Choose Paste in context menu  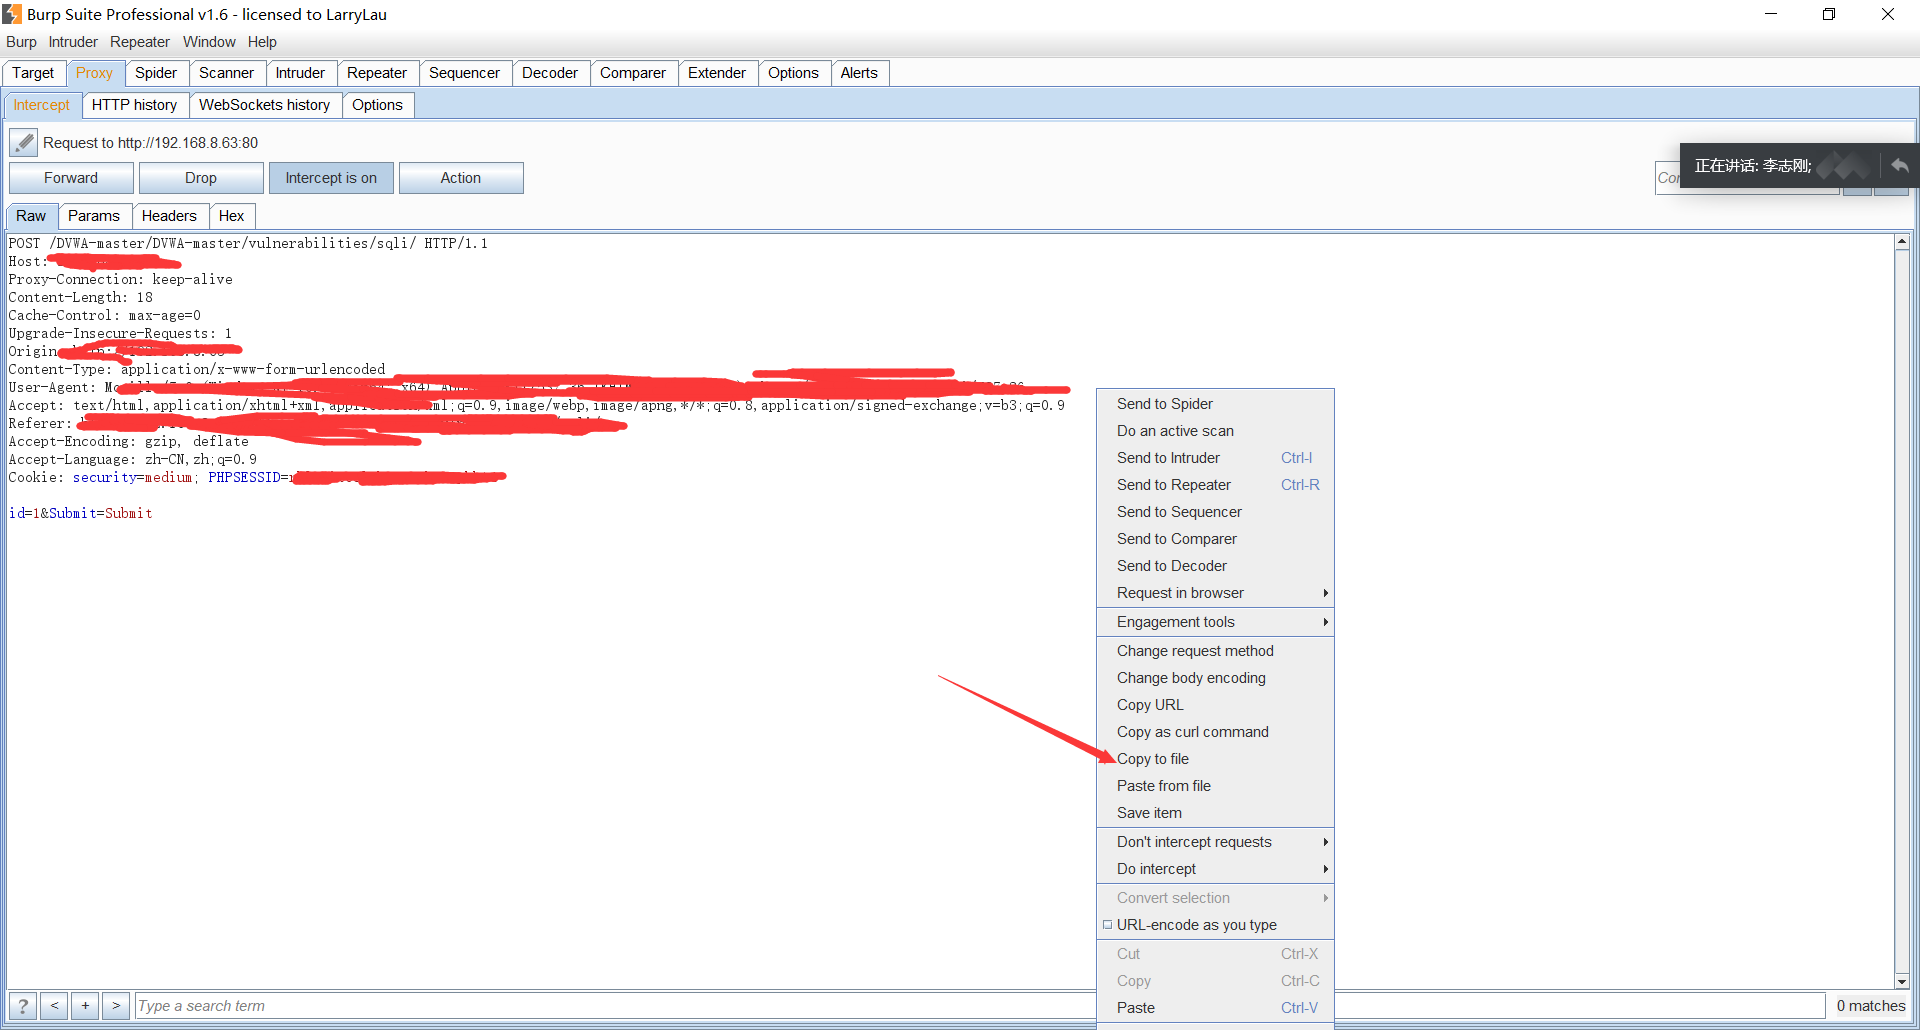1215,1008
